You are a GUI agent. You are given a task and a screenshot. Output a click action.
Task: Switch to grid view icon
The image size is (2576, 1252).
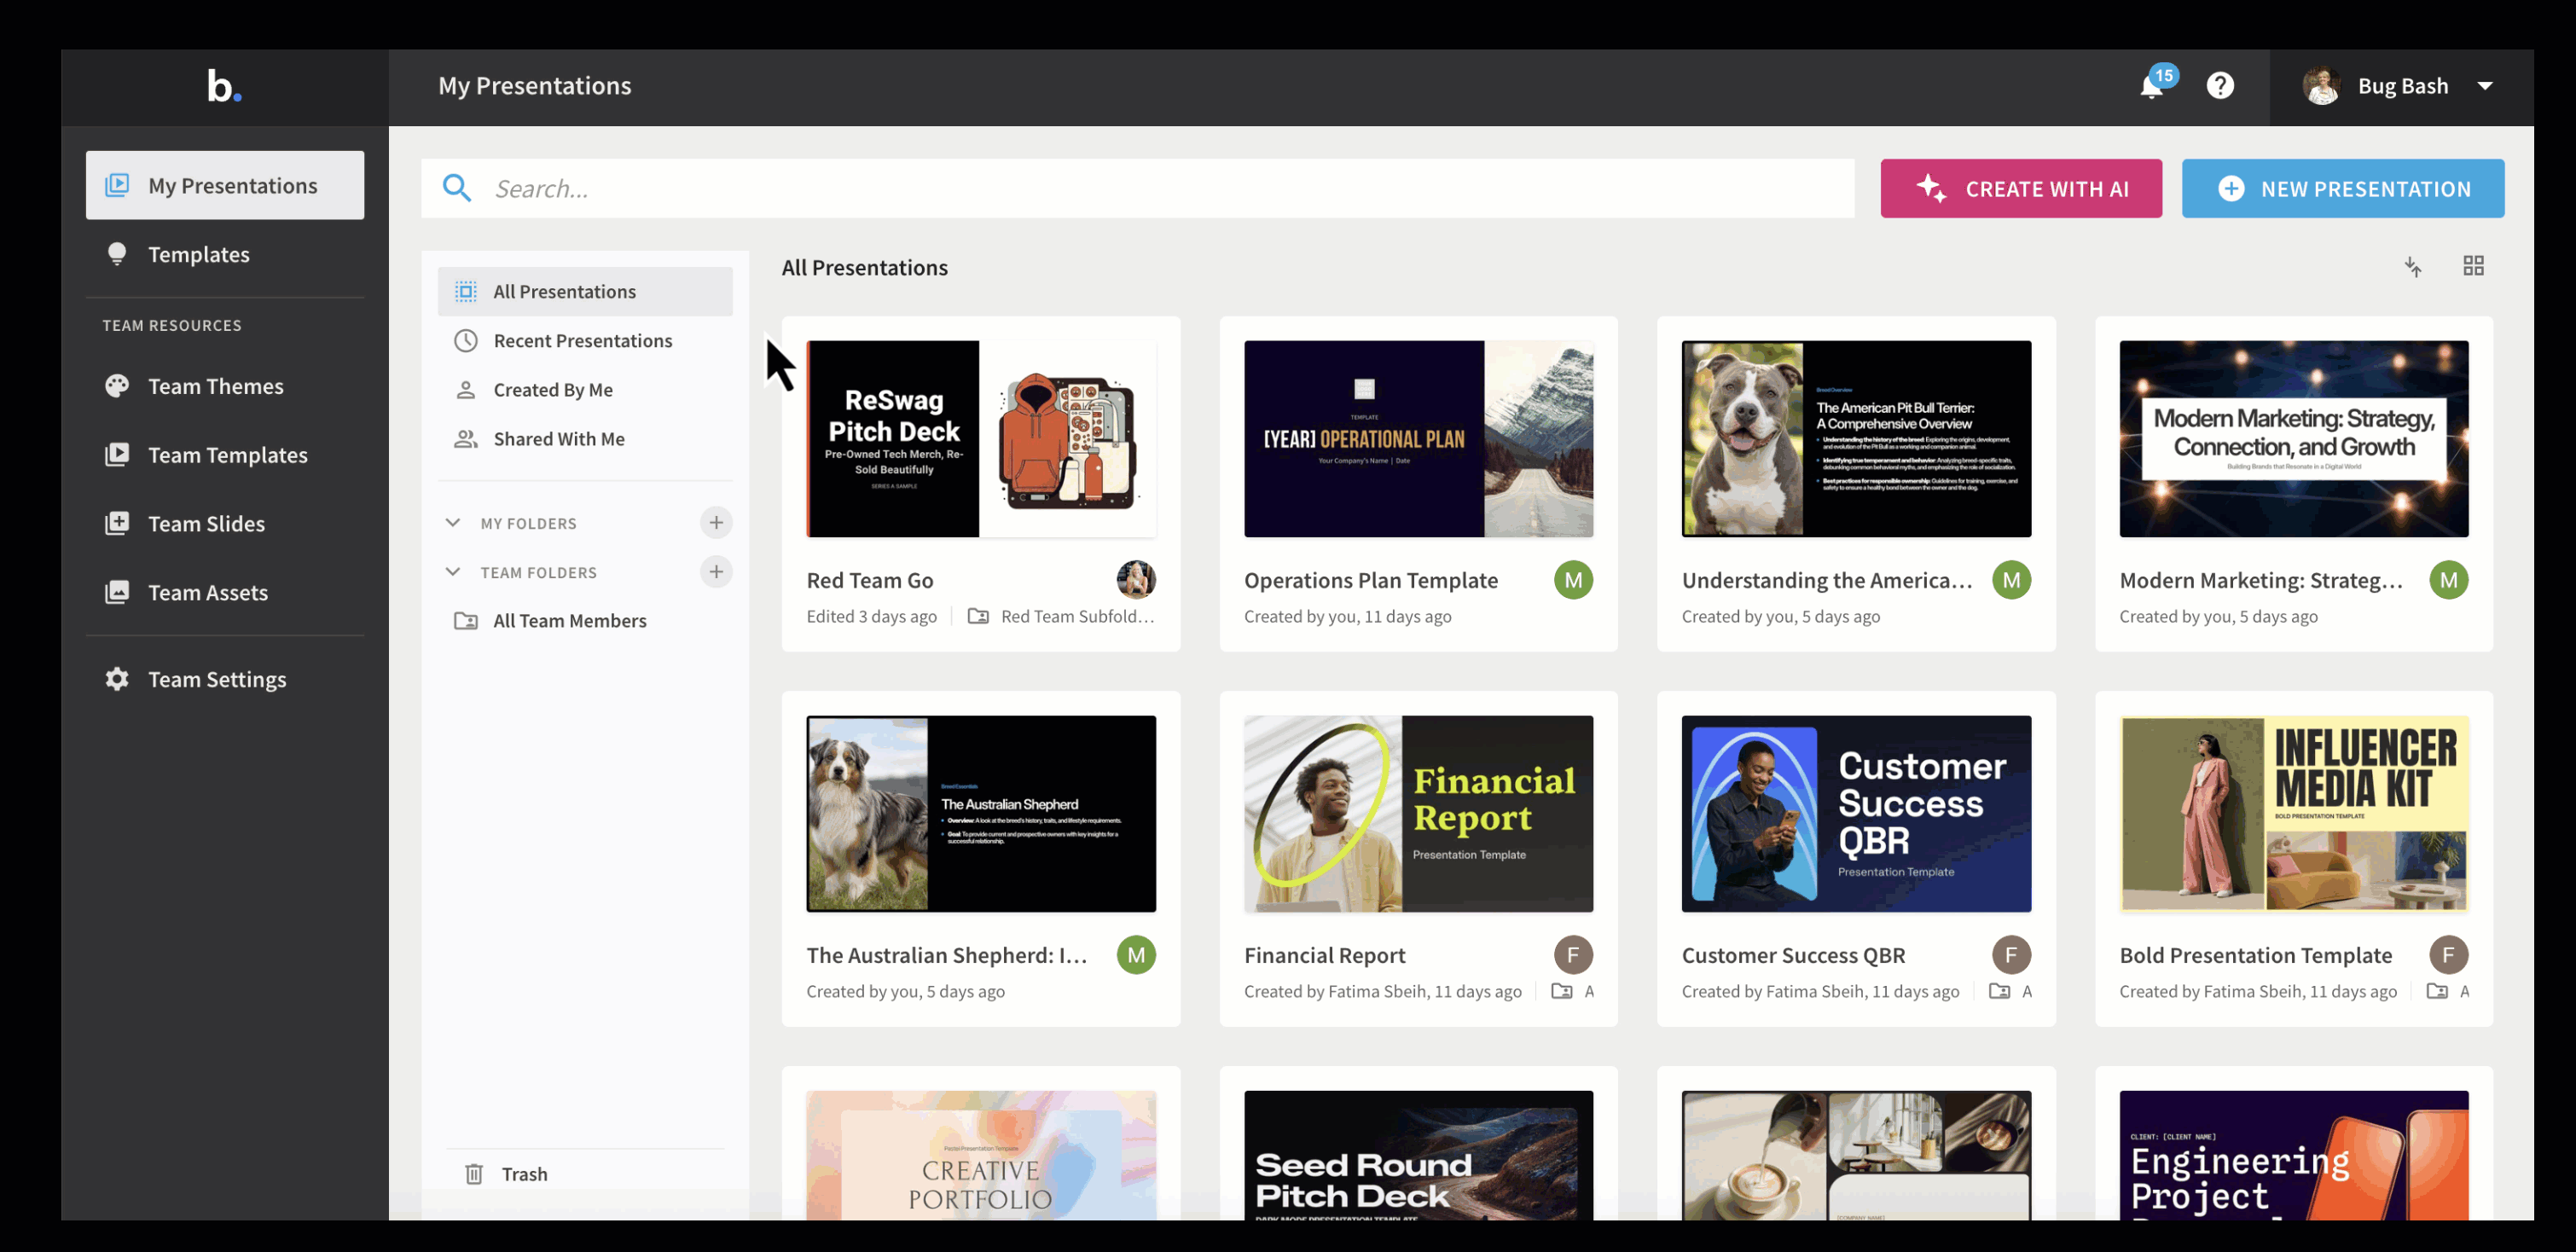point(2473,266)
